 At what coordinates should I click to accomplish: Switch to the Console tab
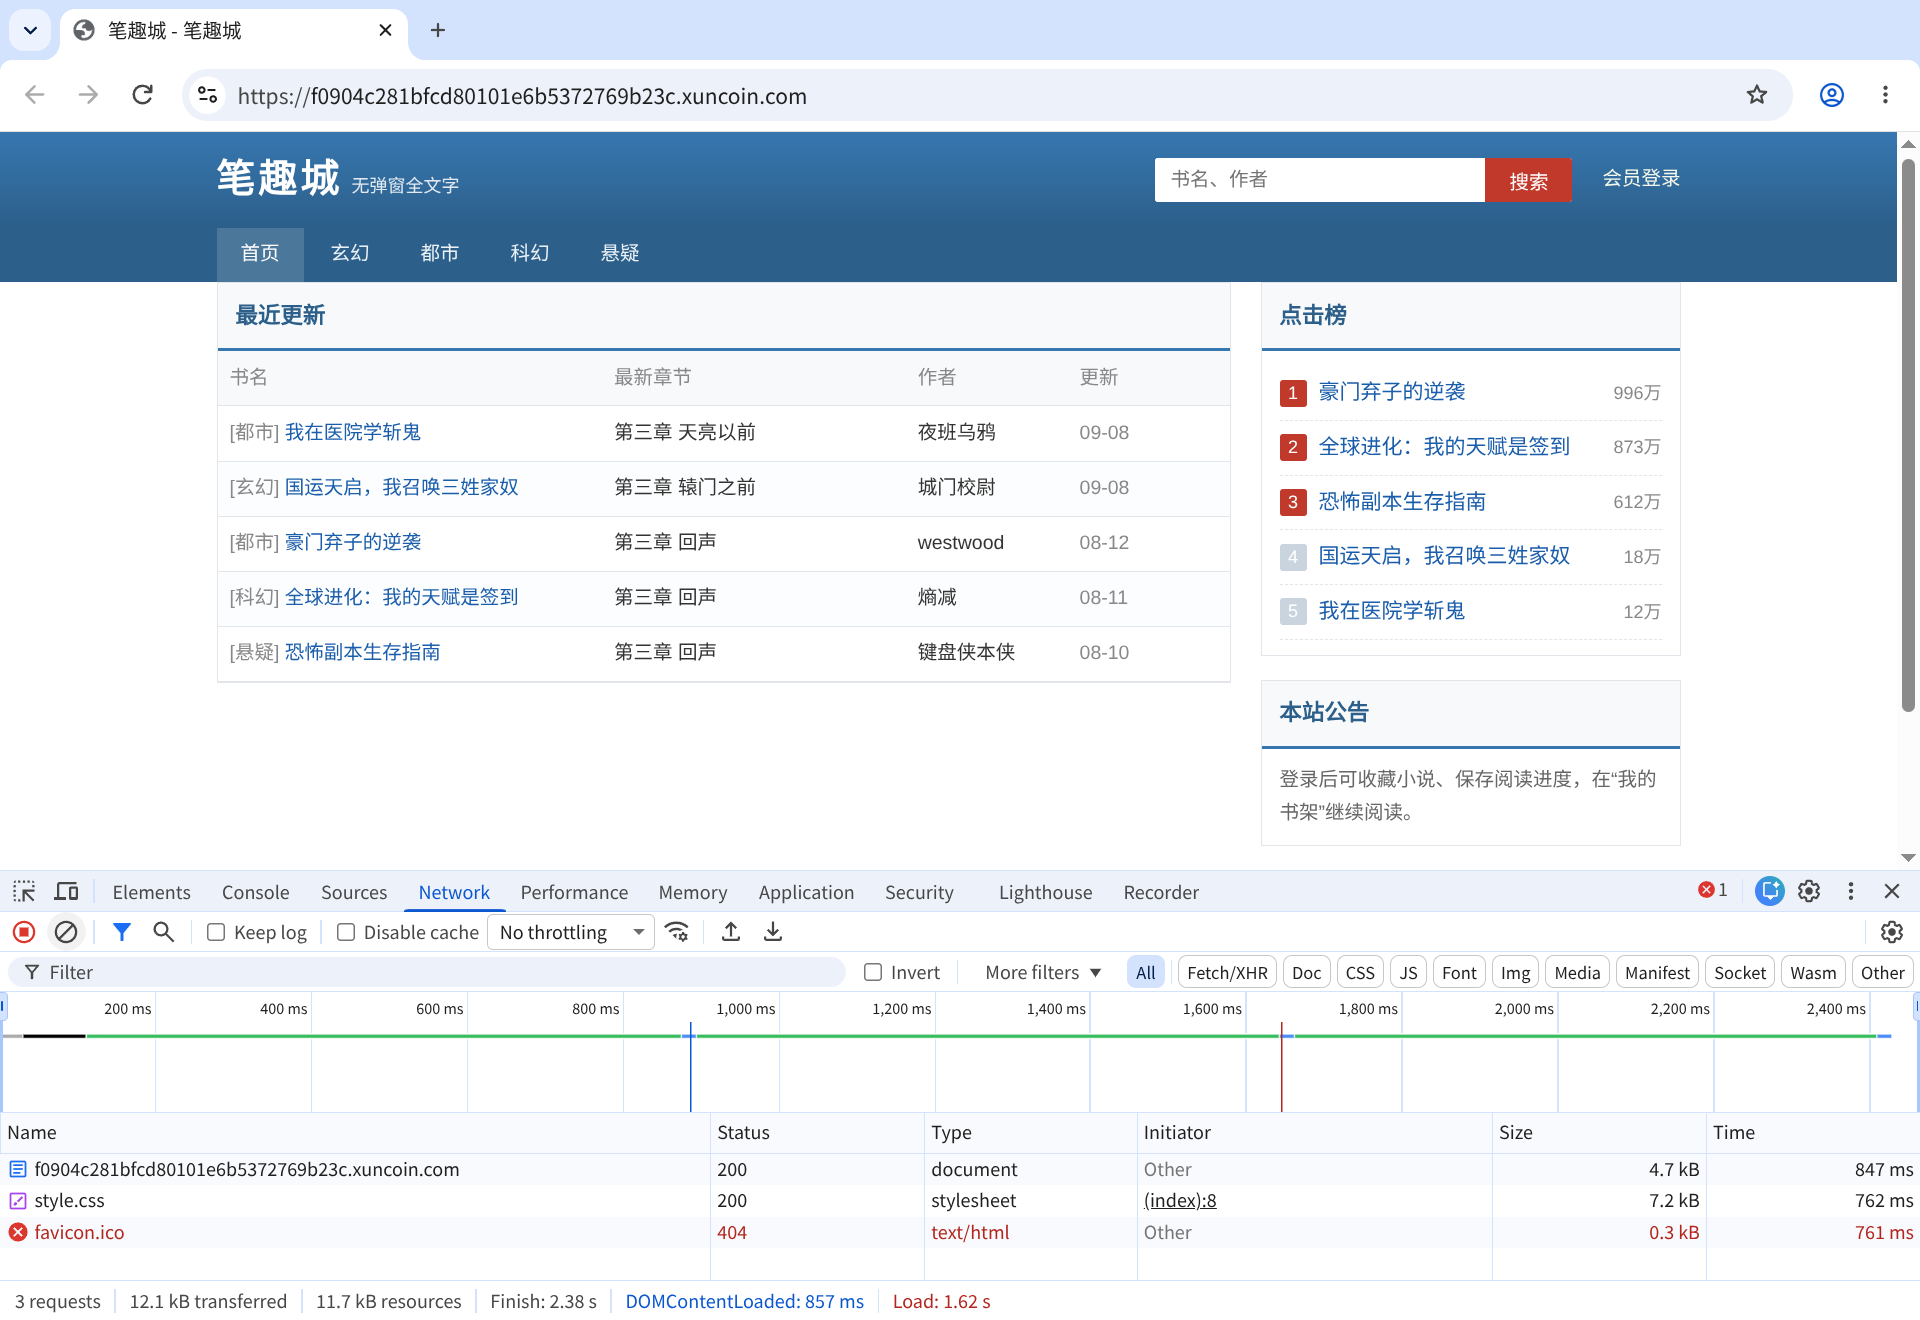point(255,892)
